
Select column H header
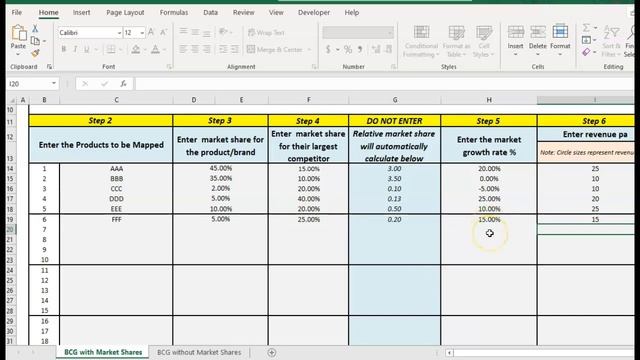[x=489, y=100]
